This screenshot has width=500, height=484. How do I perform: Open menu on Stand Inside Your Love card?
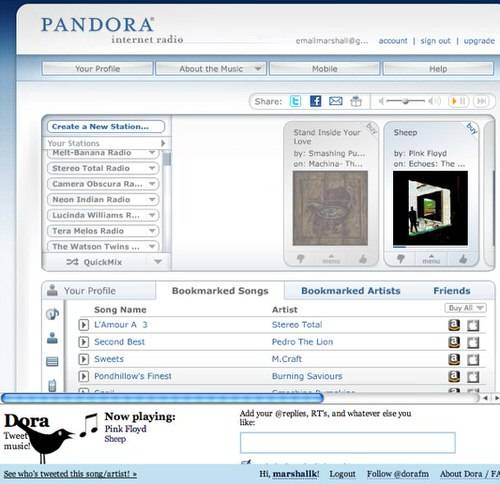coord(331,259)
